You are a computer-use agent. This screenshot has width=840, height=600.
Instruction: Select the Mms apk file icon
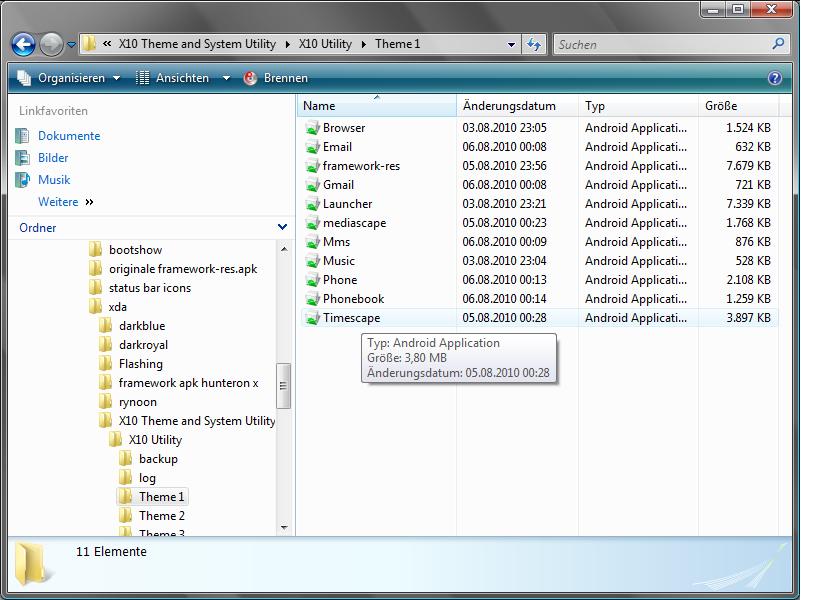[x=312, y=243]
